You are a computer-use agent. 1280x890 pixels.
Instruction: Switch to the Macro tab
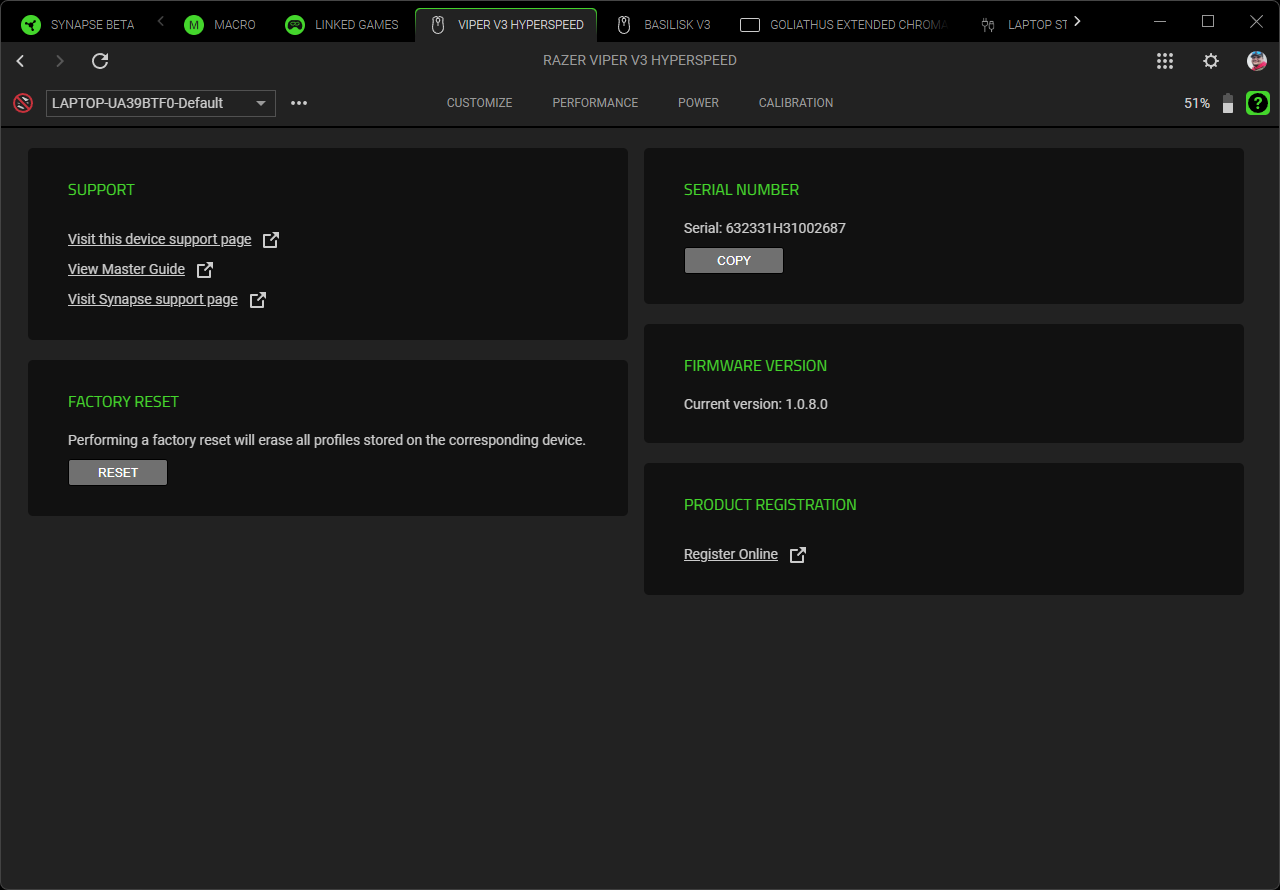221,24
